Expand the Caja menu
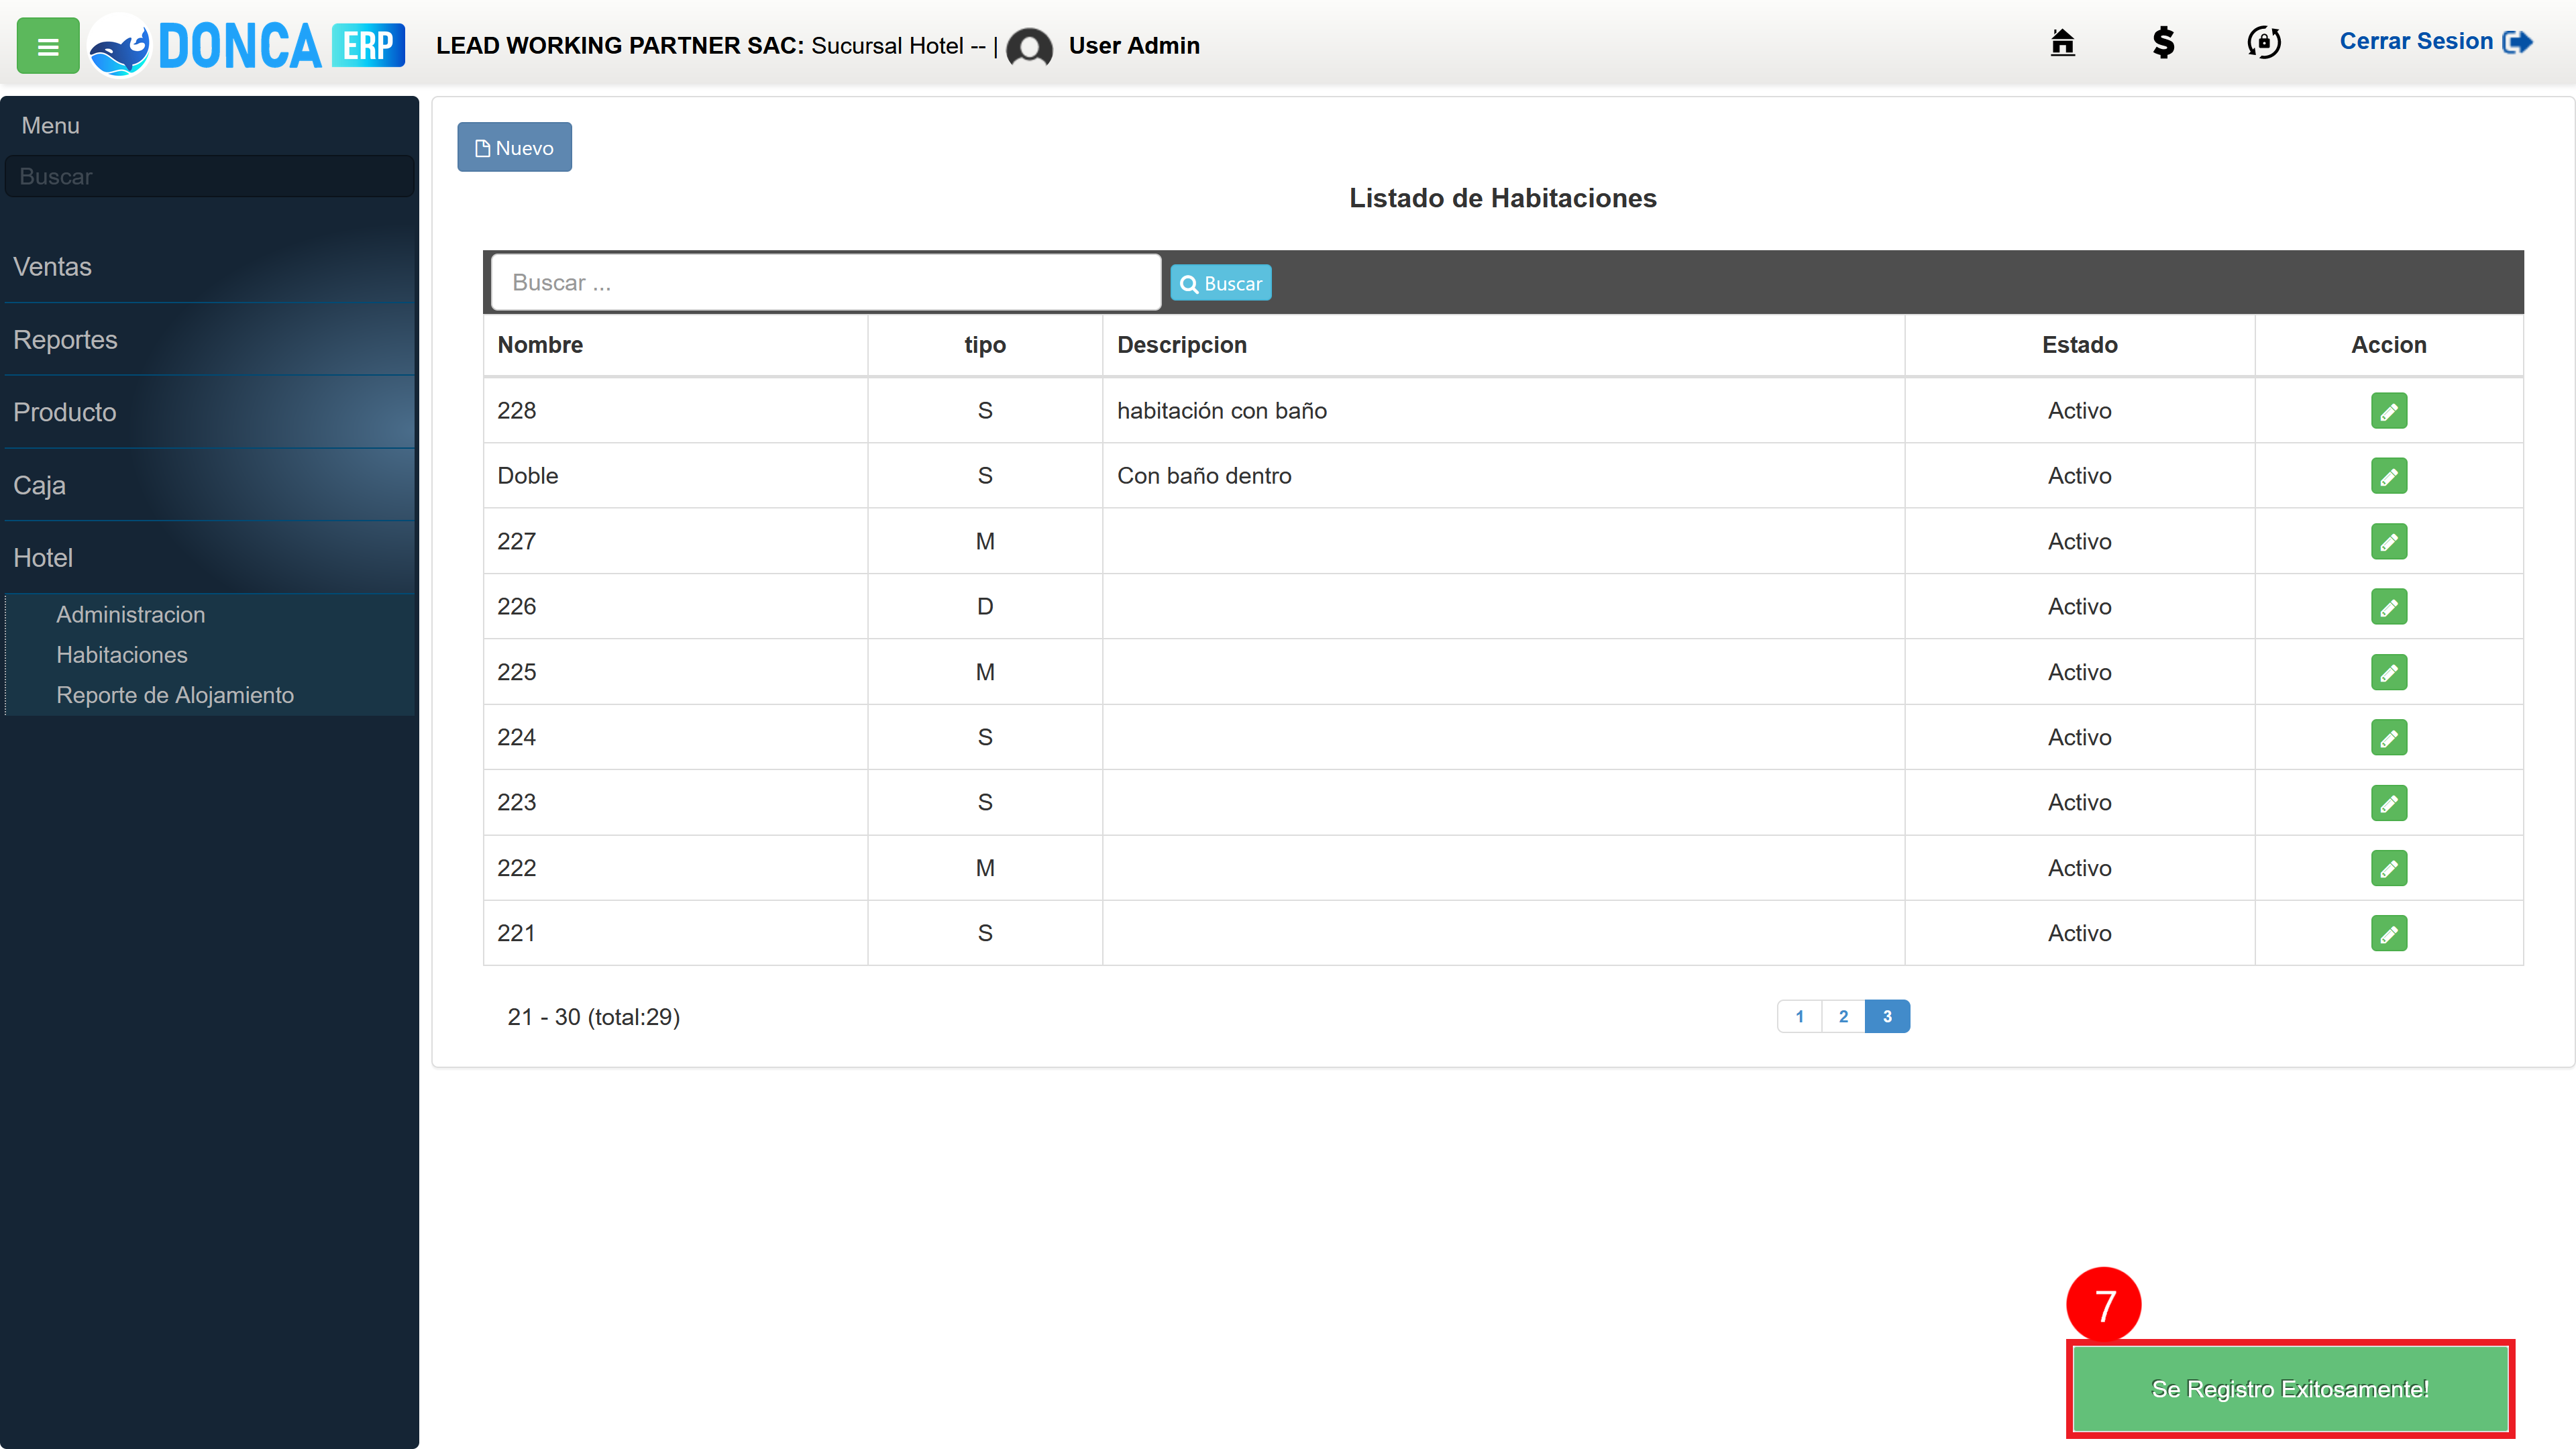The width and height of the screenshot is (2576, 1449). (x=209, y=485)
